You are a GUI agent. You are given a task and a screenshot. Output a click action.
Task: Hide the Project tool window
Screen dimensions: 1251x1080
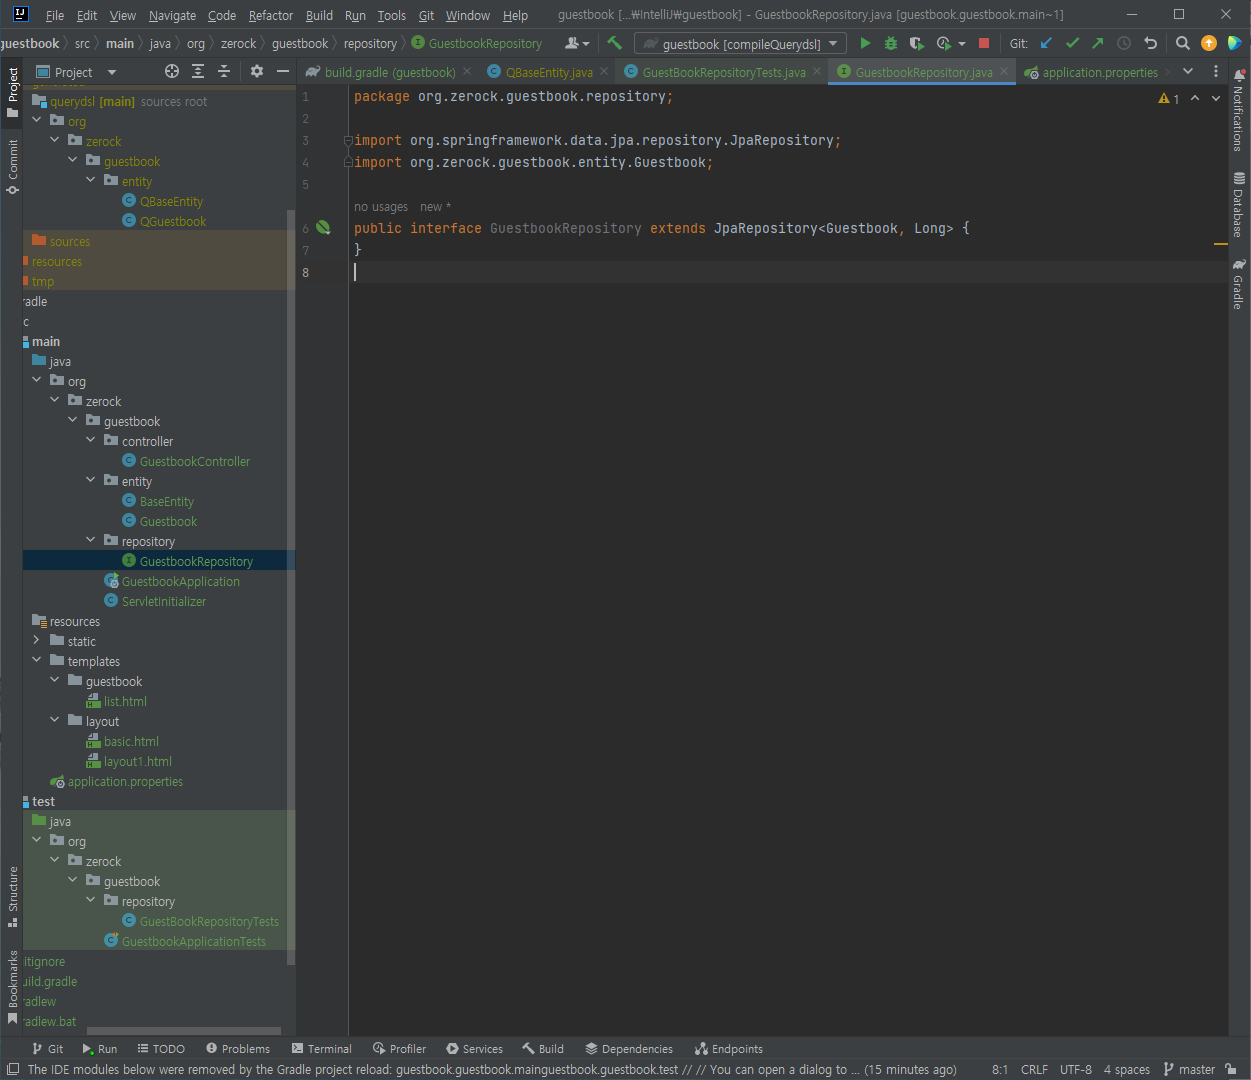(x=283, y=71)
